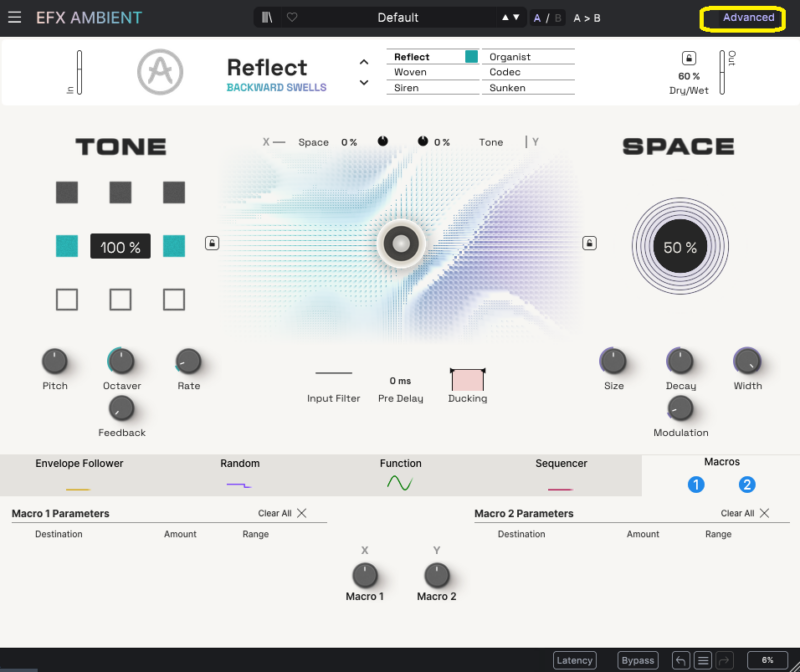
Task: Open the hamburger main menu
Action: click(14, 18)
